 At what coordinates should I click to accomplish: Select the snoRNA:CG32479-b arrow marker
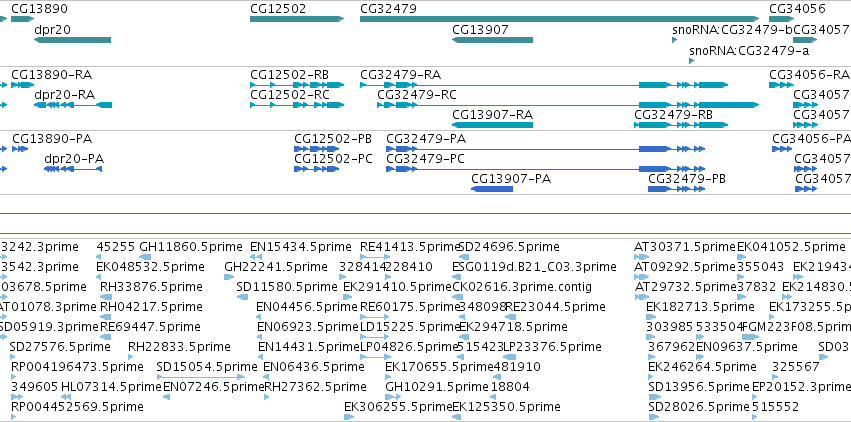675,40
